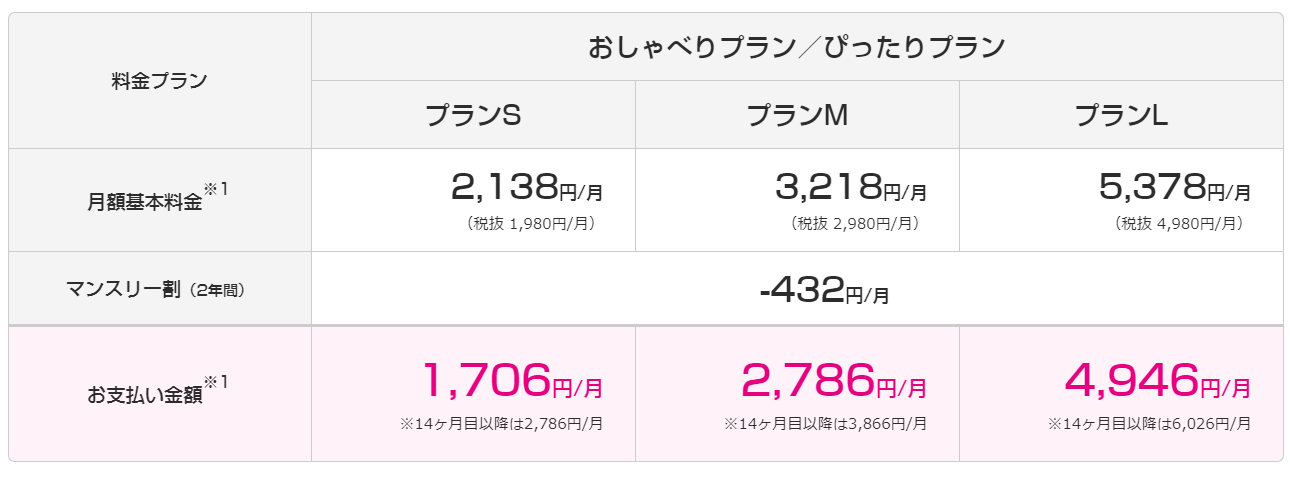This screenshot has height=483, width=1290.
Task: Select the 税抜 2,980円/月 note
Action: click(x=856, y=224)
